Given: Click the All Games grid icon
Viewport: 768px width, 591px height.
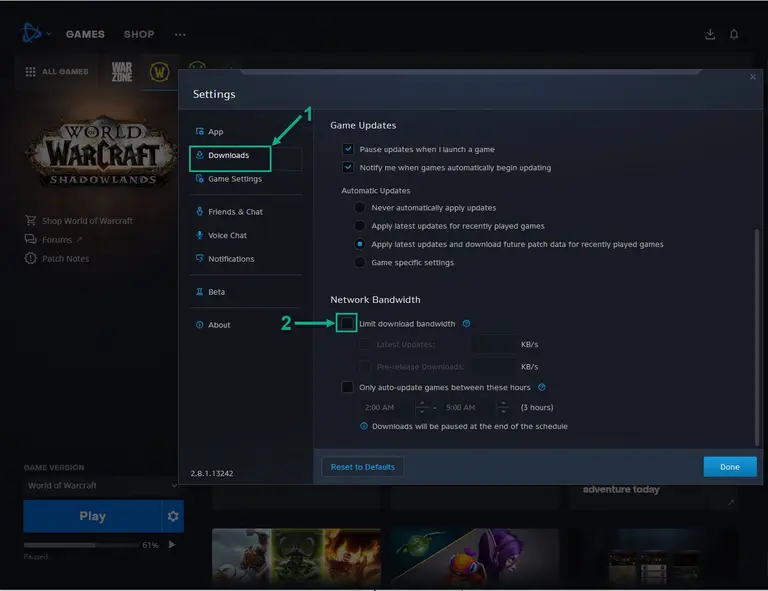Looking at the screenshot, I should click(x=30, y=72).
